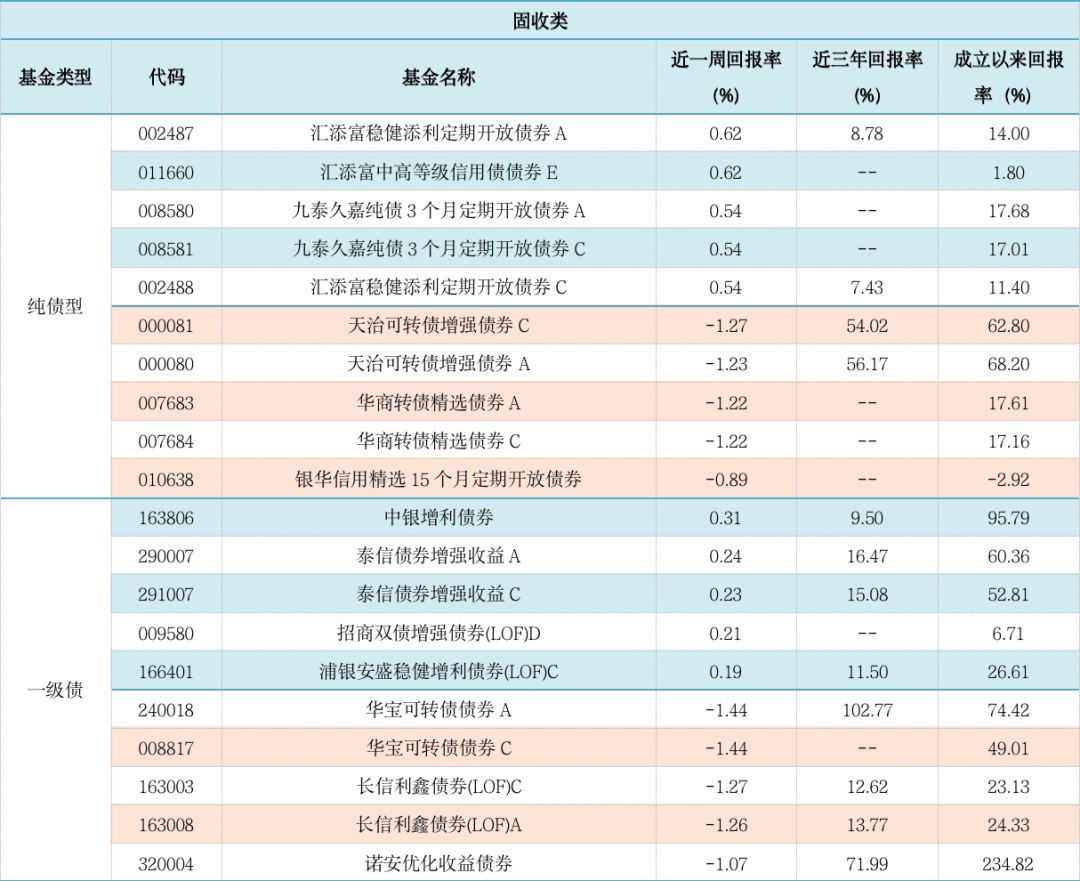Select 天治可转债增强债券 C
This screenshot has width=1080, height=881.
(439, 325)
